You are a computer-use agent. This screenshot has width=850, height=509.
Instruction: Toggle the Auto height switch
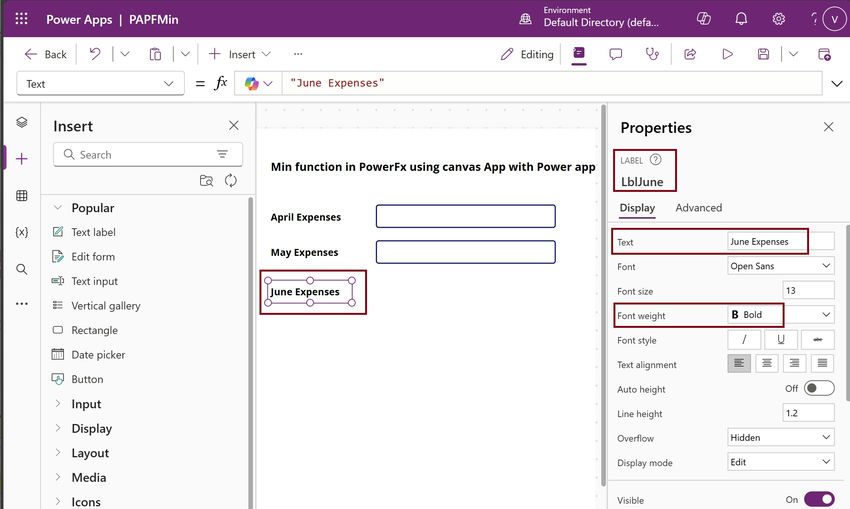[819, 388]
